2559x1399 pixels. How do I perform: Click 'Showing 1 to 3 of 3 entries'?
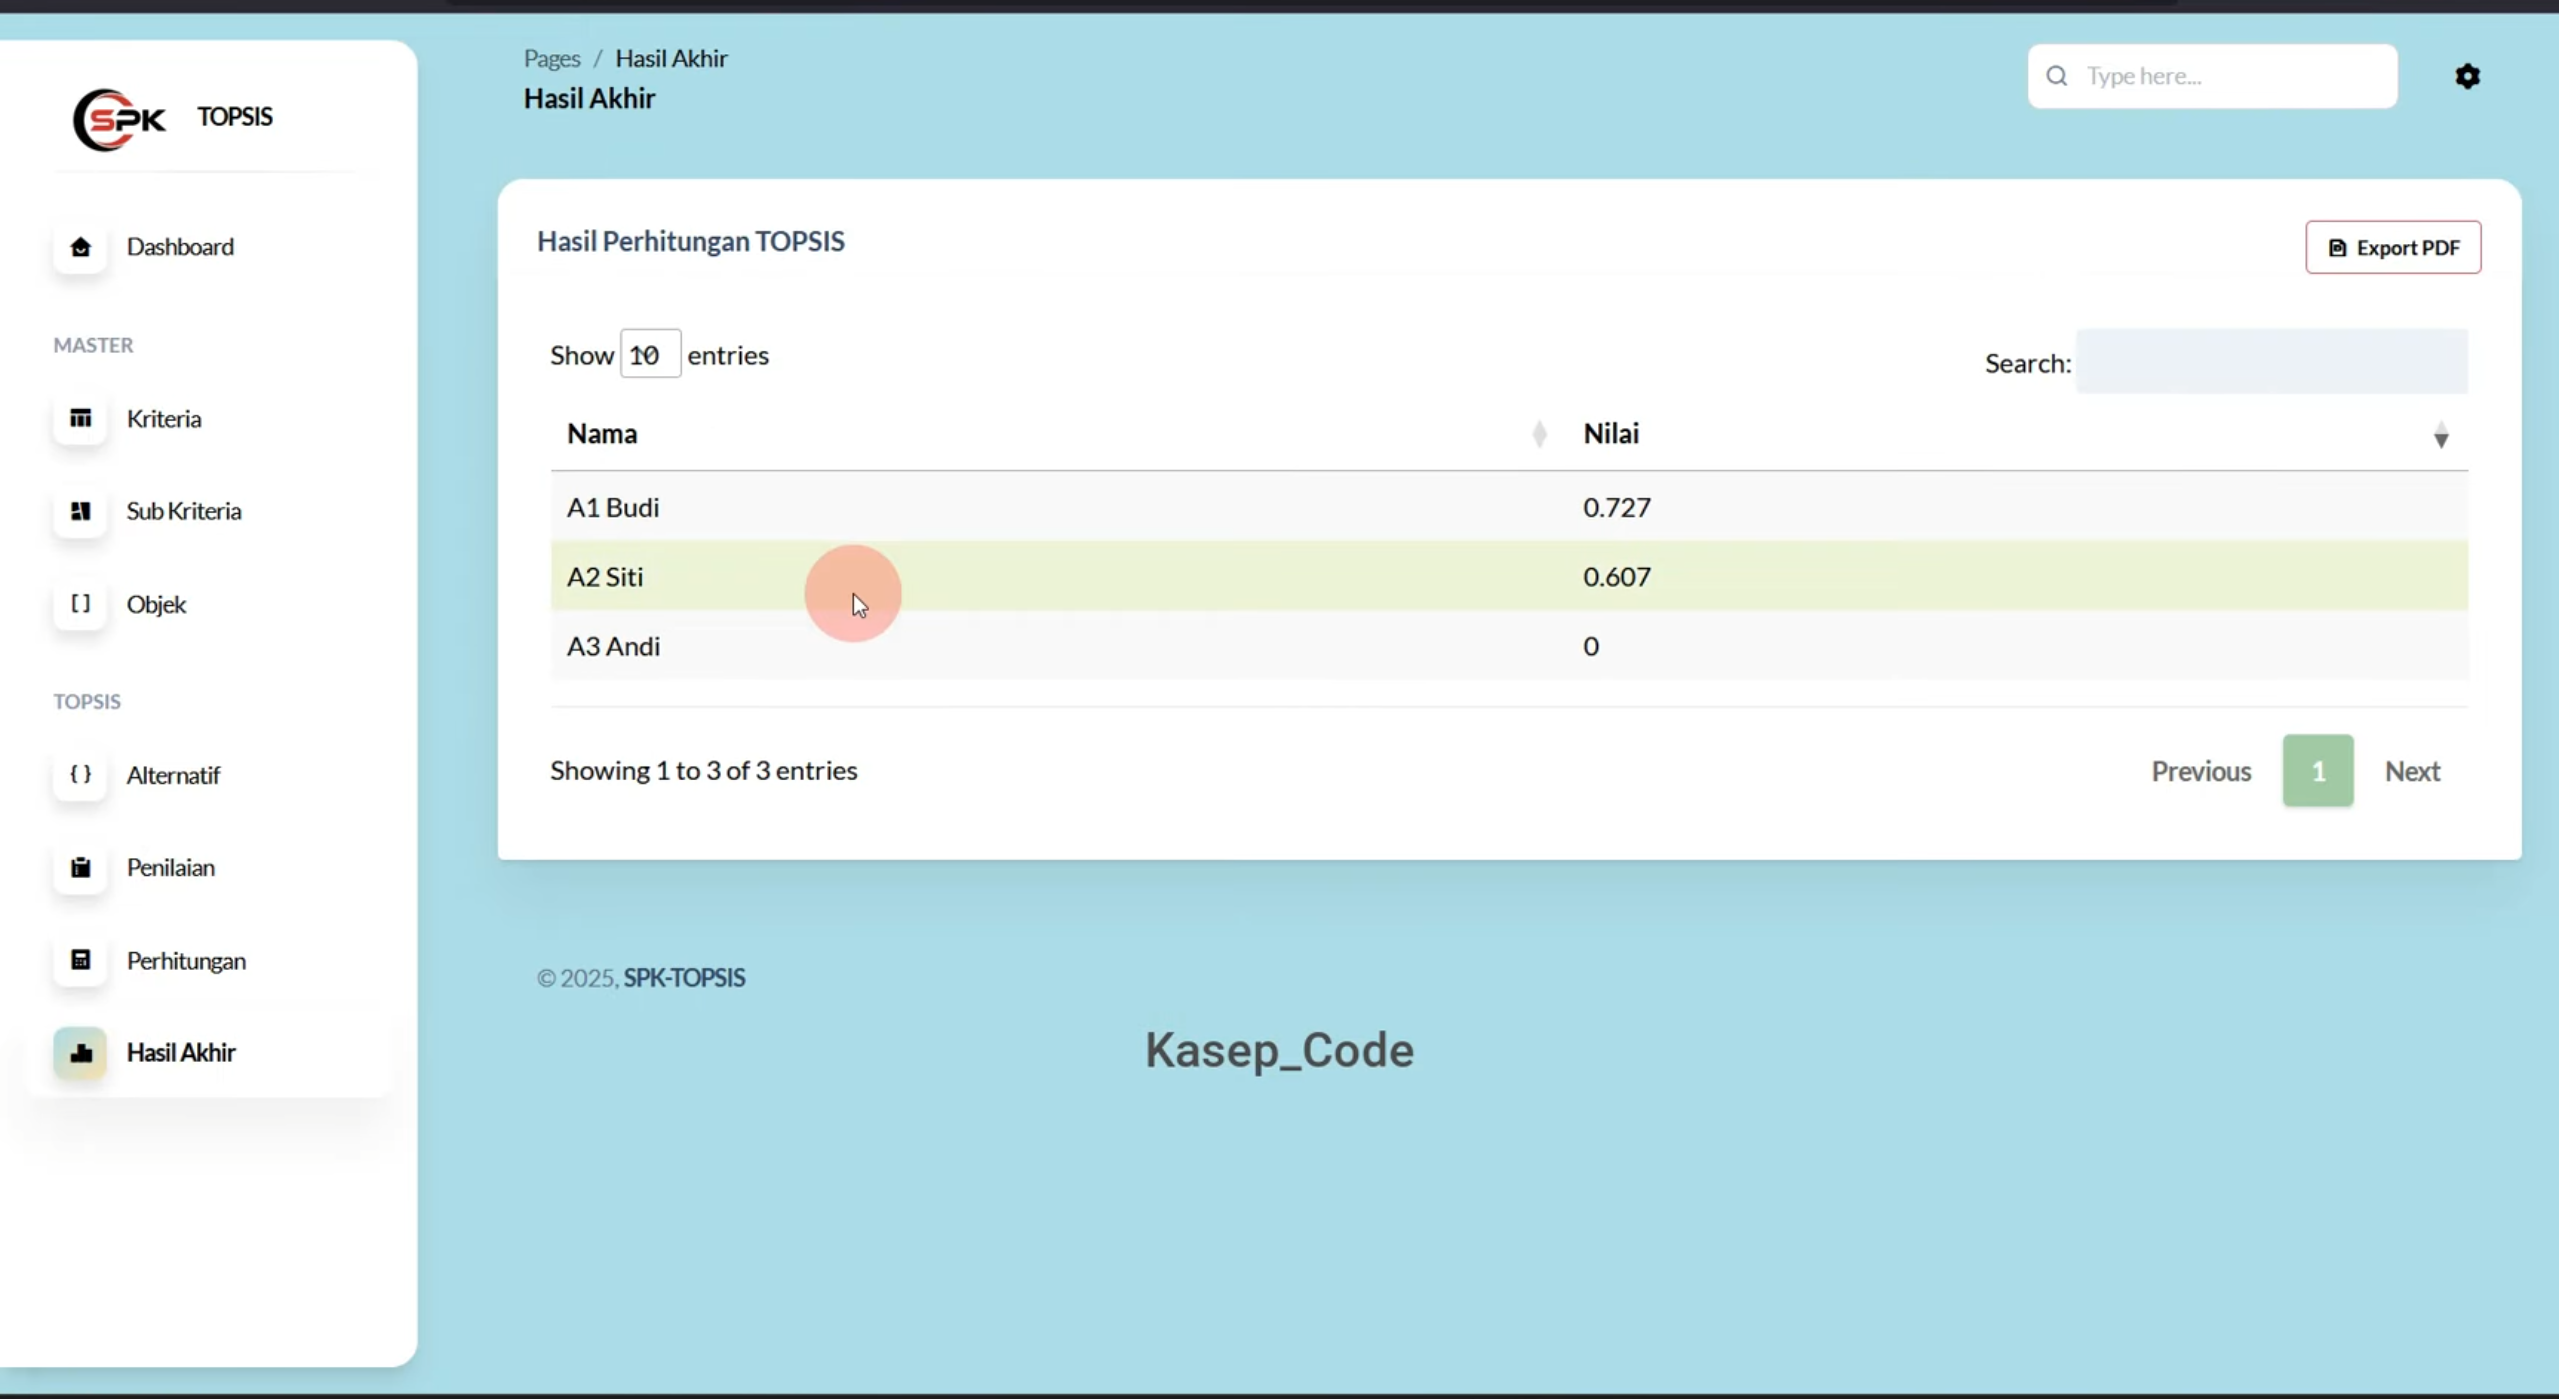click(703, 770)
